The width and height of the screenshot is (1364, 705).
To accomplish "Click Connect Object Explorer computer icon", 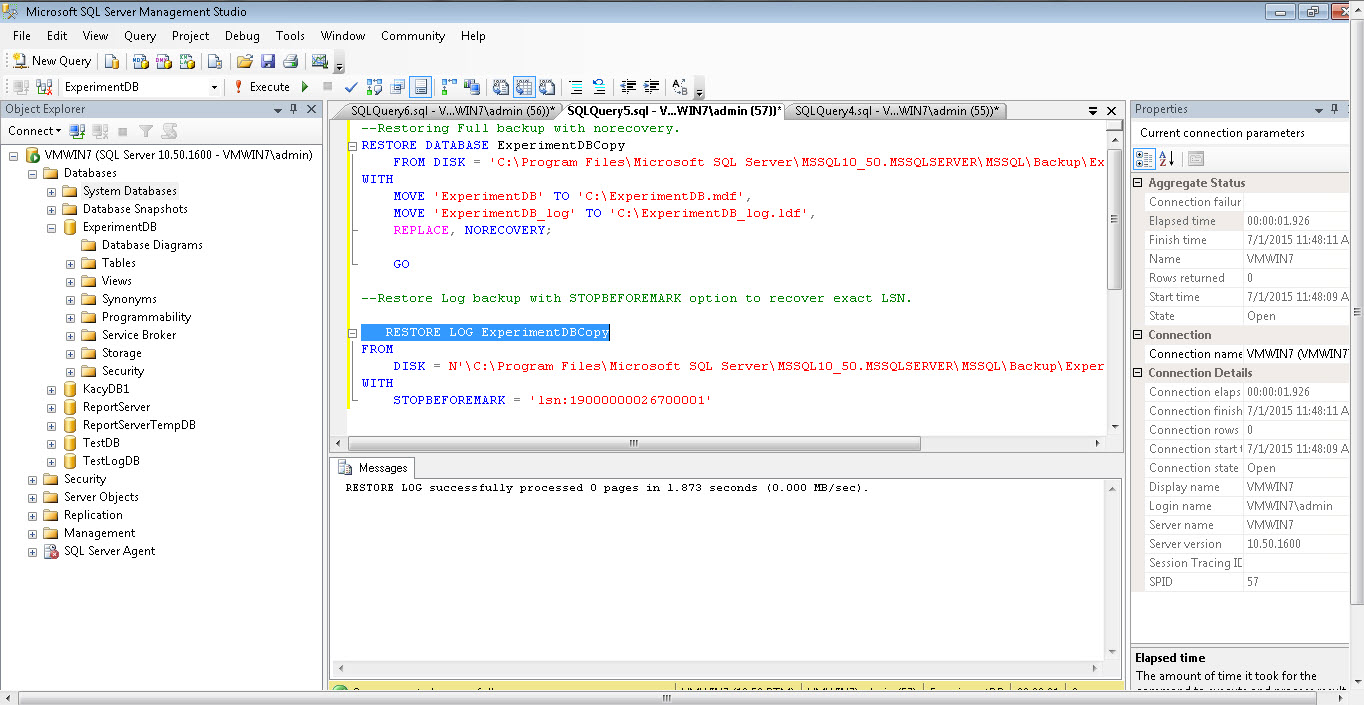I will click(x=77, y=131).
